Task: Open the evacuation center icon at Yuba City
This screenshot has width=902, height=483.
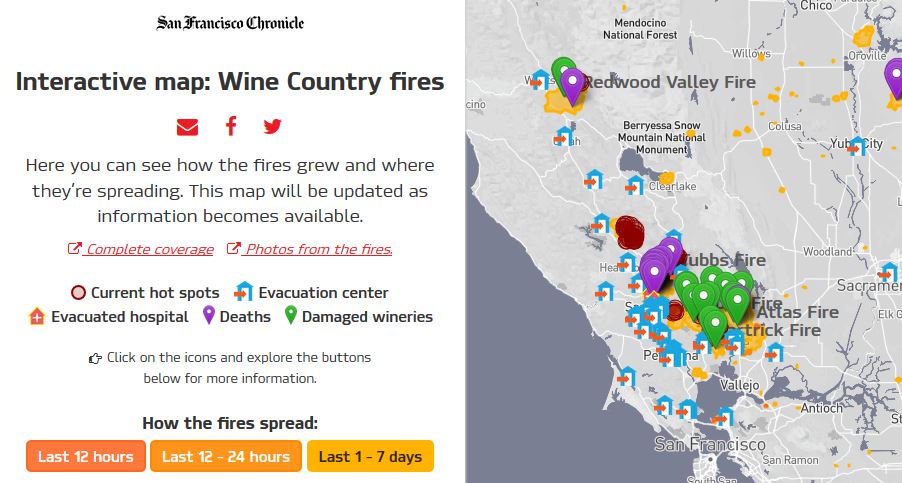Action: click(x=857, y=146)
